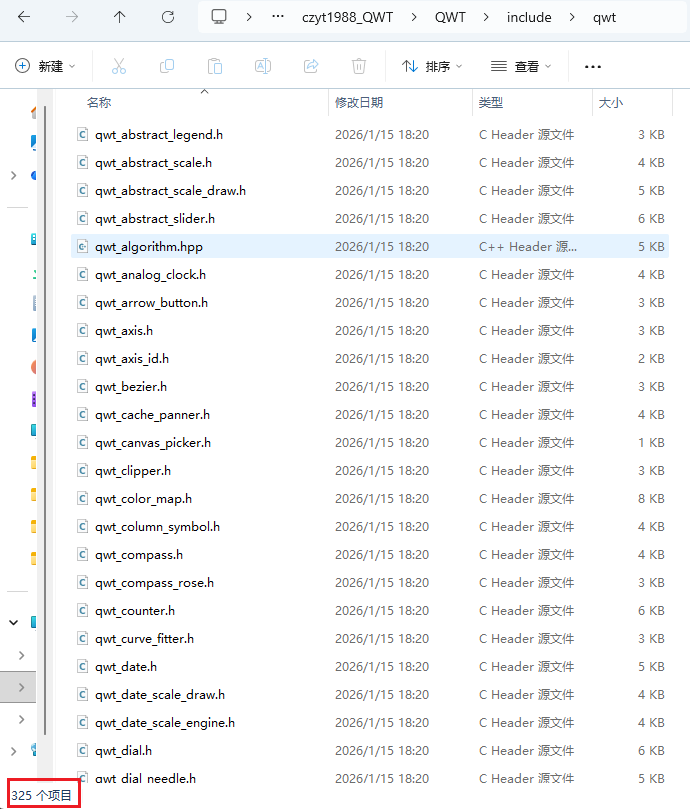Open the 查看 (View) dropdown
The image size is (690, 809).
click(x=521, y=66)
